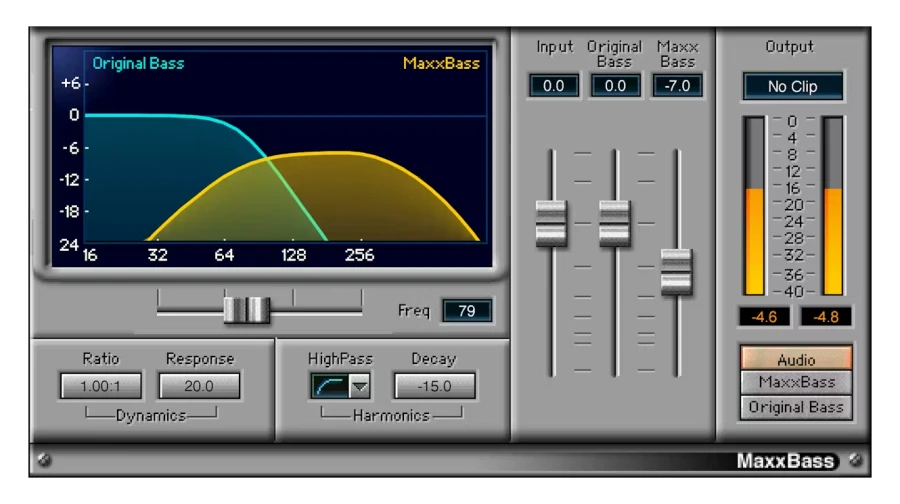Image resolution: width=900 pixels, height=504 pixels.
Task: Click the Response label
Action: [x=200, y=359]
